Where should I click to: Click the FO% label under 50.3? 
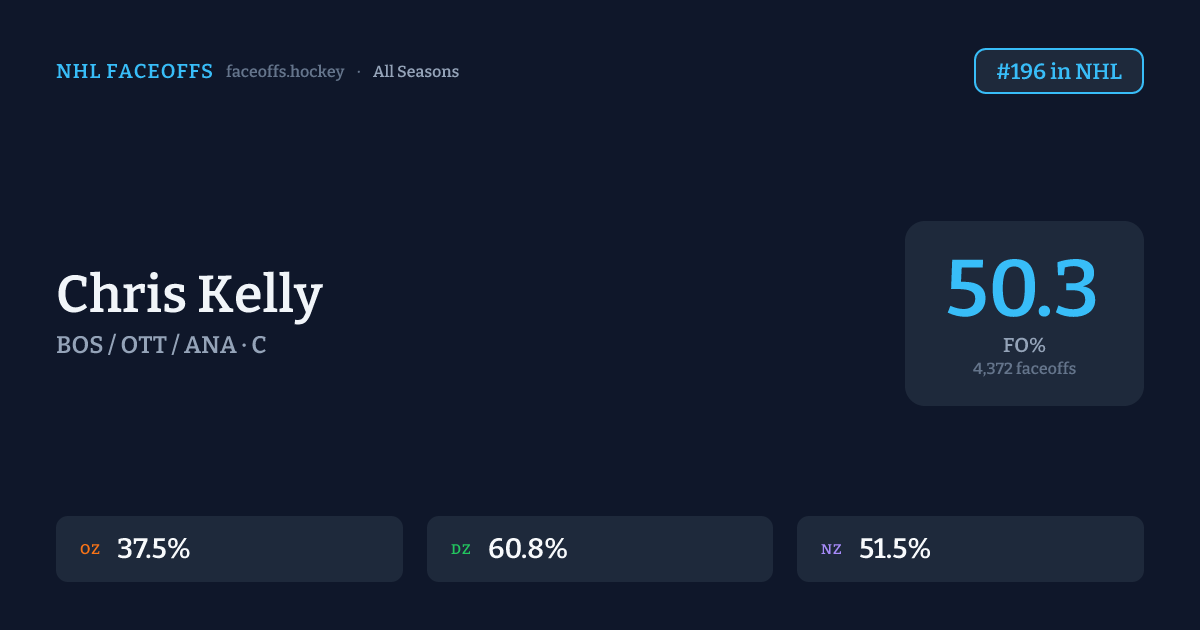1024,346
